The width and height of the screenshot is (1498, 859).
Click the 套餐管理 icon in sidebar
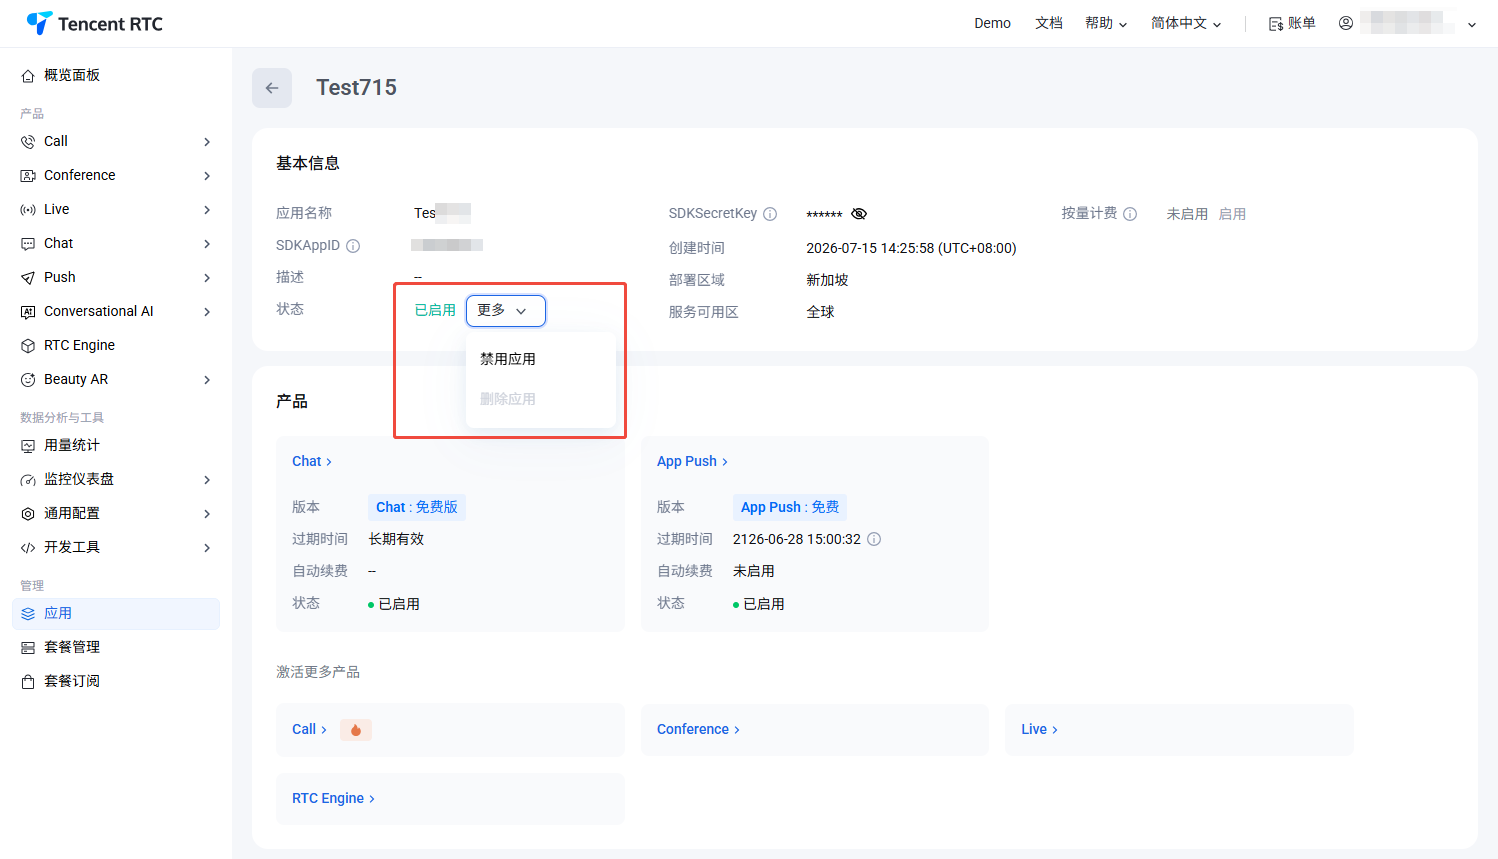tap(28, 648)
